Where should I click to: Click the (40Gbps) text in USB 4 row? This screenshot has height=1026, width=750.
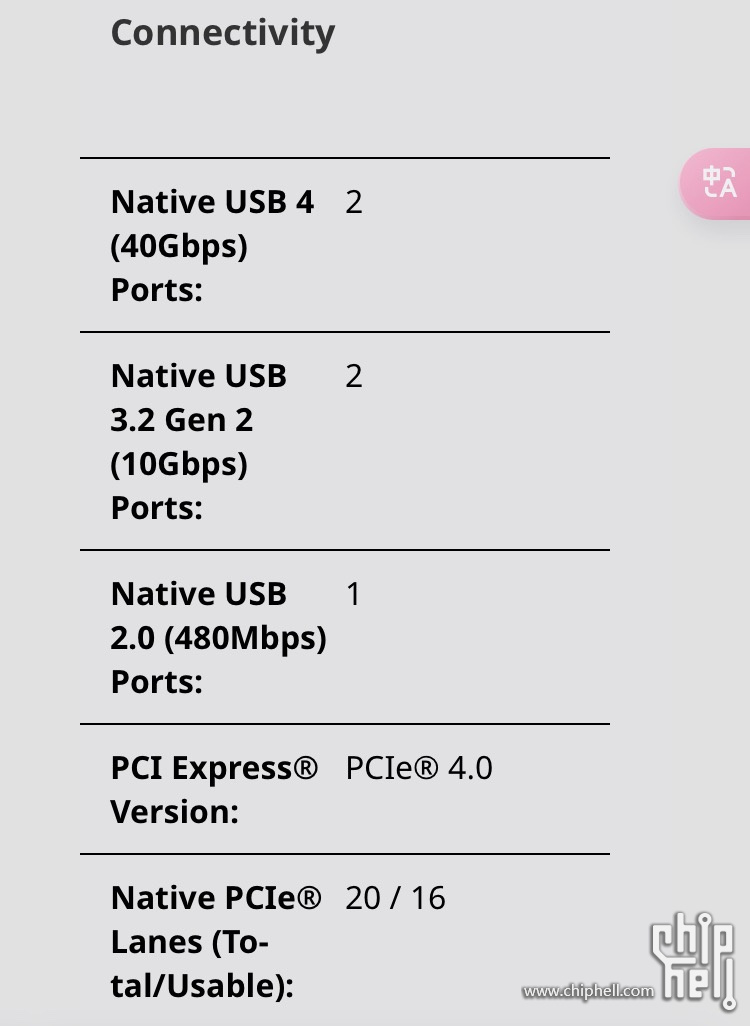(179, 247)
